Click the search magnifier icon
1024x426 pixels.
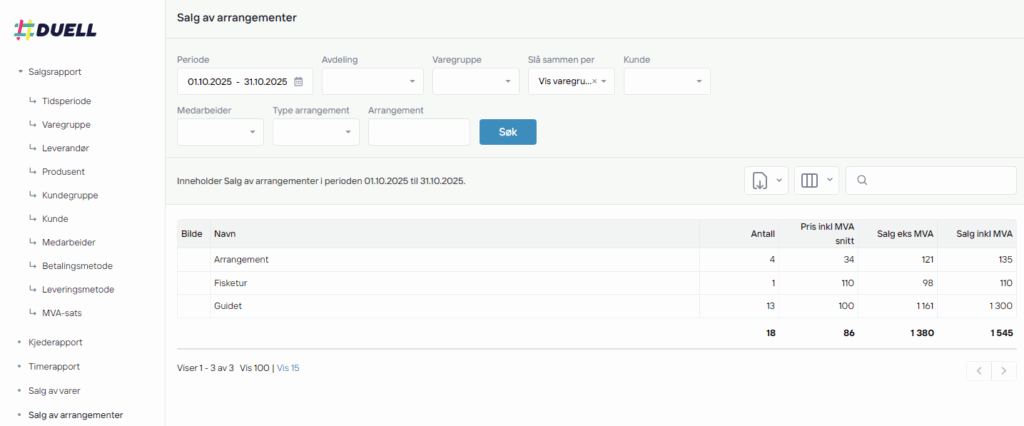pos(862,181)
